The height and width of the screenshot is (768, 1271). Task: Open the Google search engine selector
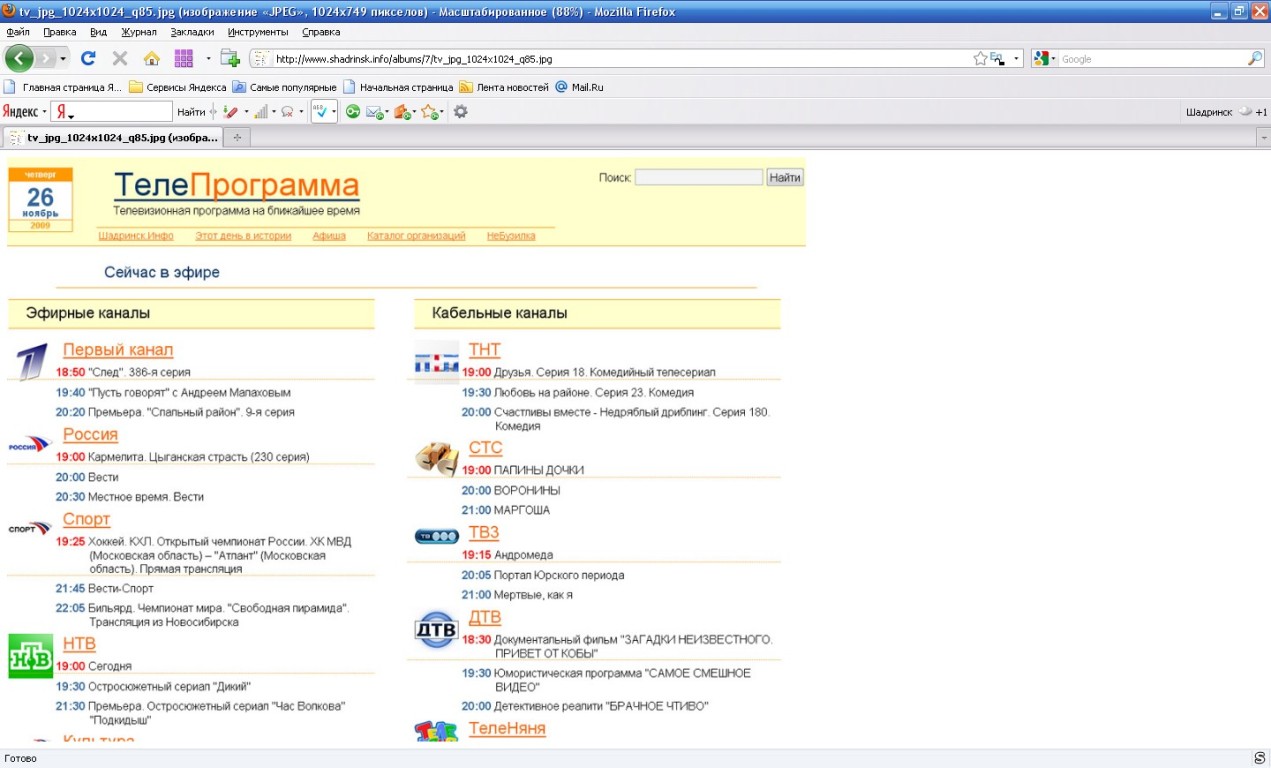coord(1045,59)
